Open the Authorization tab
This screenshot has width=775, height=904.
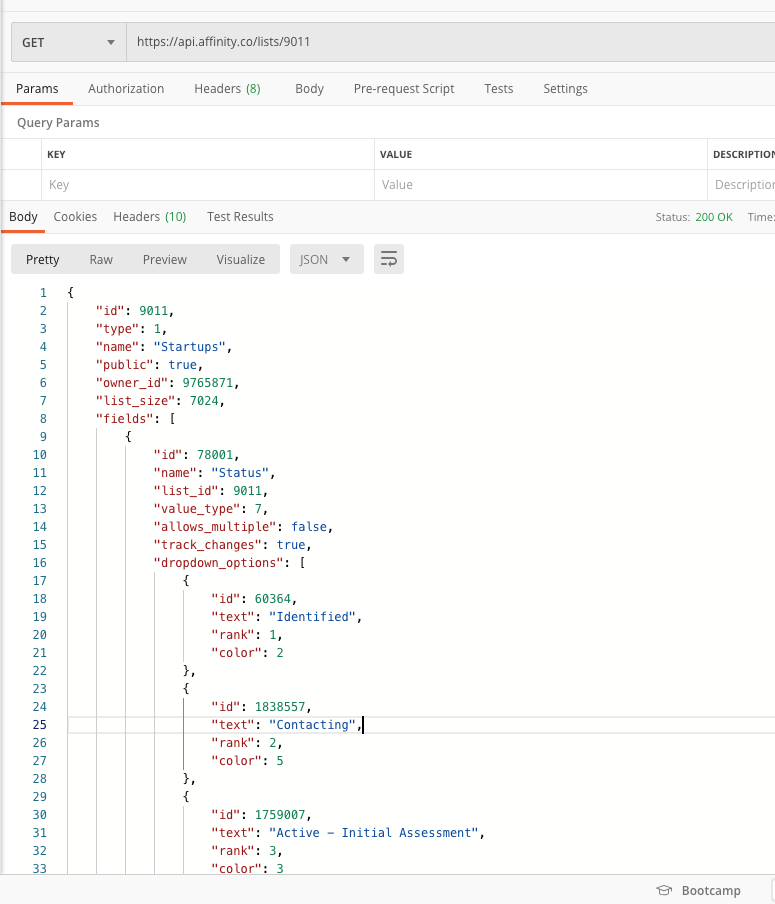[126, 89]
